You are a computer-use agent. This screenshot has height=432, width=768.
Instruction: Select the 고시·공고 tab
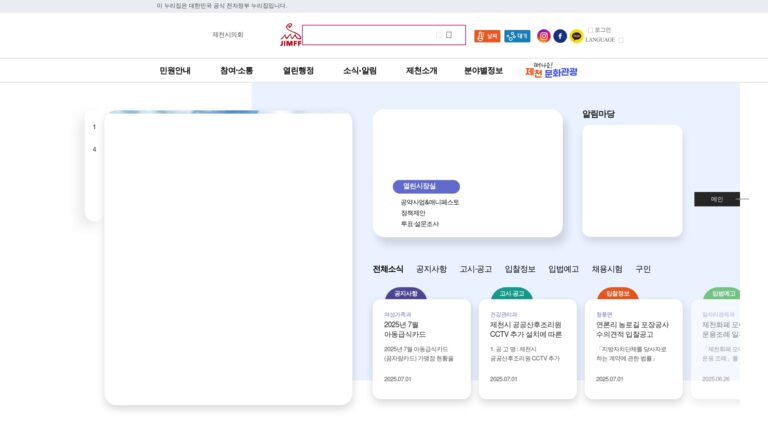click(x=476, y=269)
